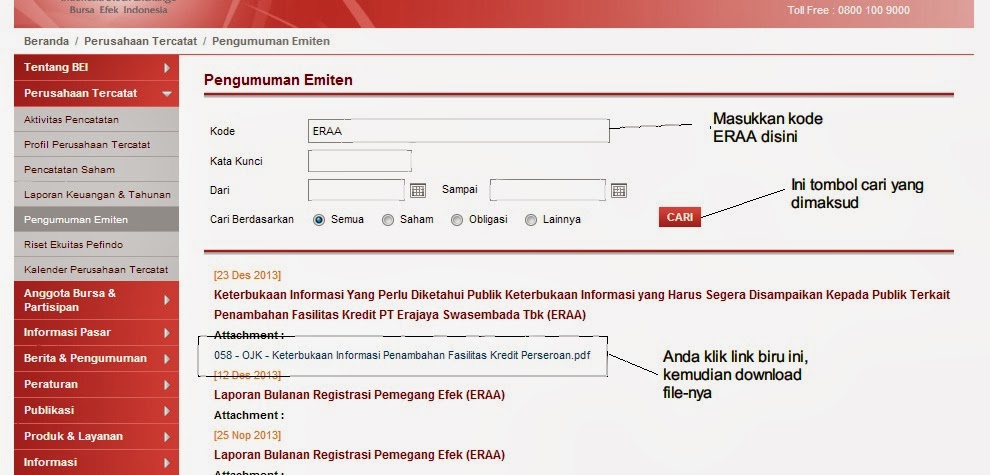Viewport: 990px width, 475px height.
Task: Focus the Kata Kunci input field
Action: [x=360, y=160]
